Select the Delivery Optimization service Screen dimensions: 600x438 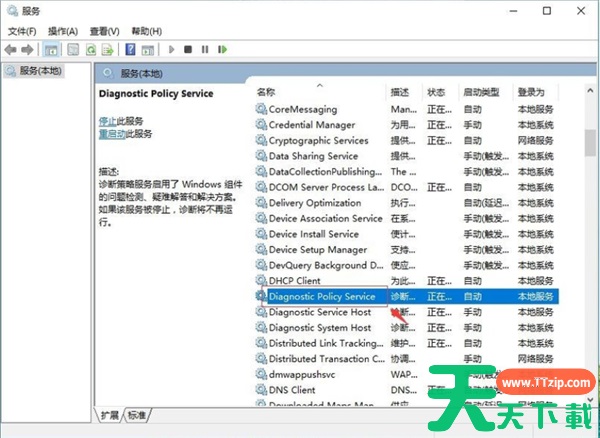[407, 203]
